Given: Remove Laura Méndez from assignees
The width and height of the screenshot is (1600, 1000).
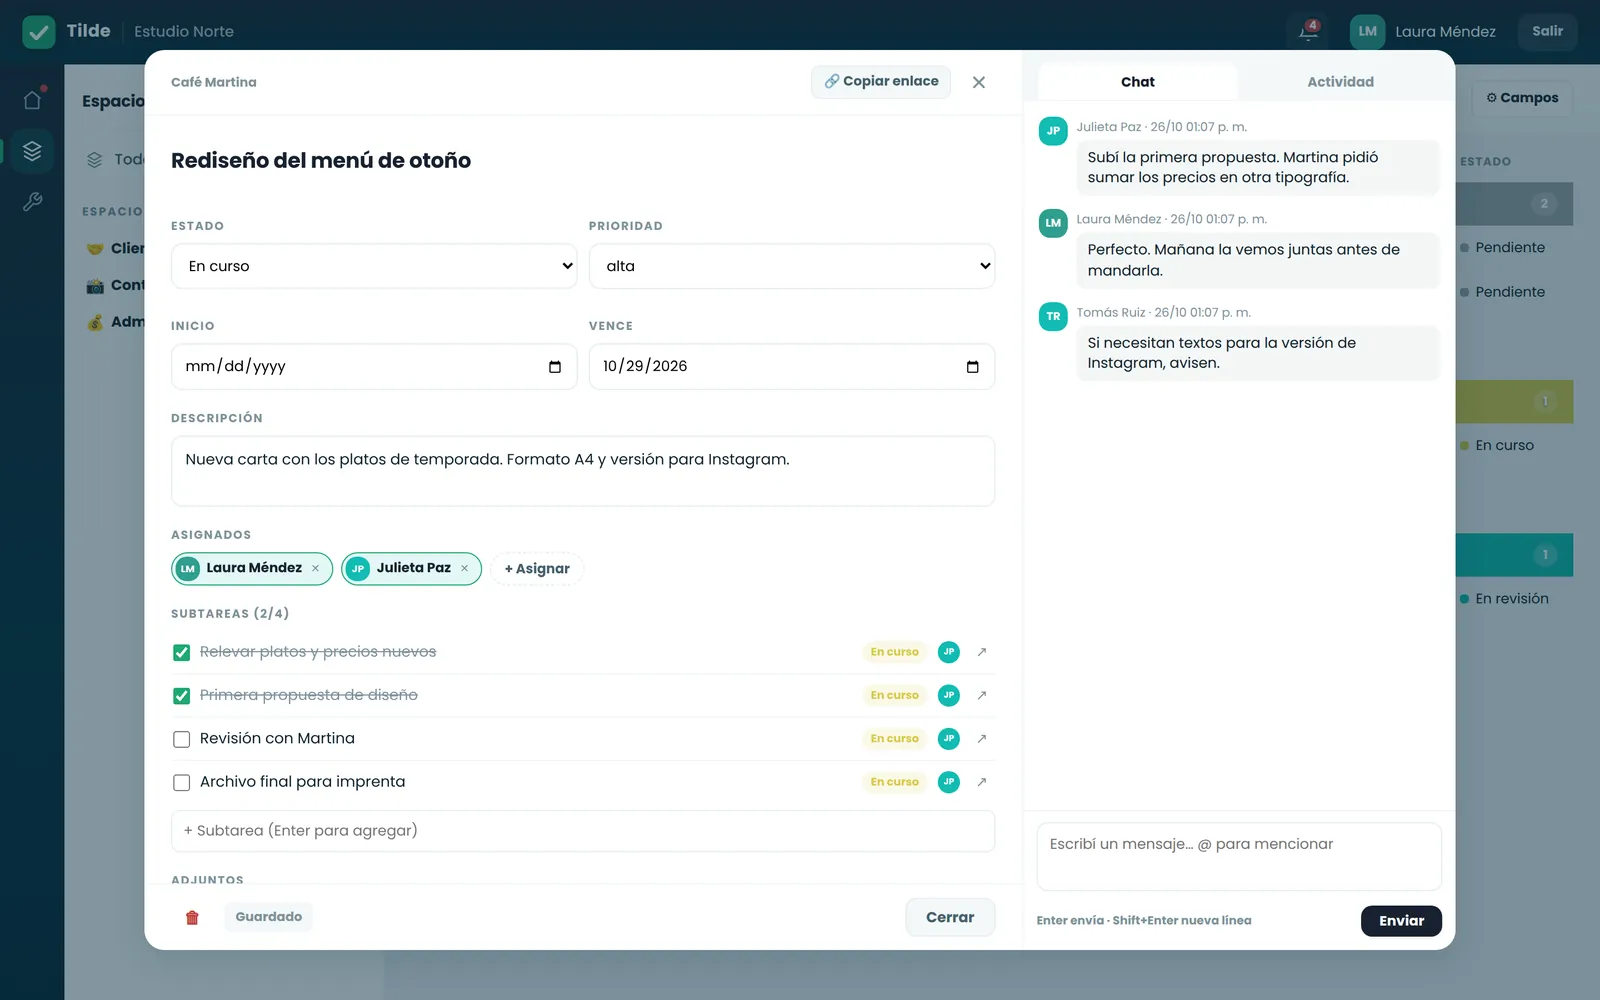Looking at the screenshot, I should tap(316, 568).
